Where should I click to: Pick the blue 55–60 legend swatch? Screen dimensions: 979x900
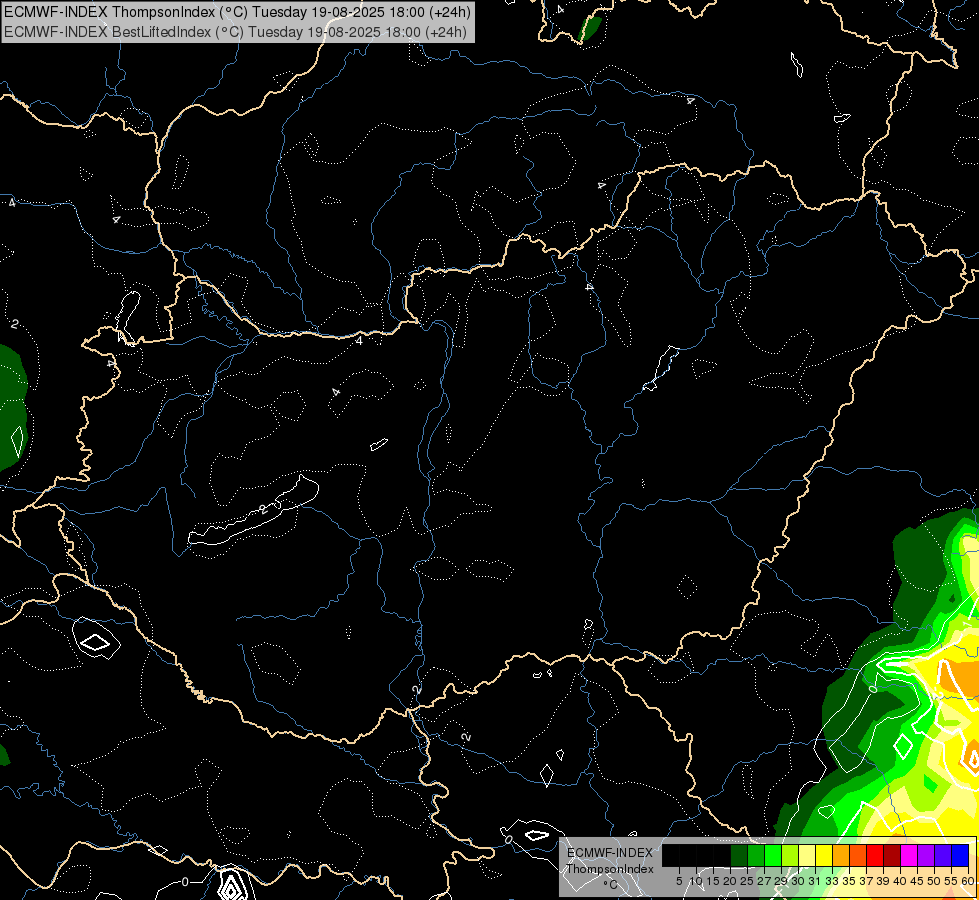tap(960, 855)
